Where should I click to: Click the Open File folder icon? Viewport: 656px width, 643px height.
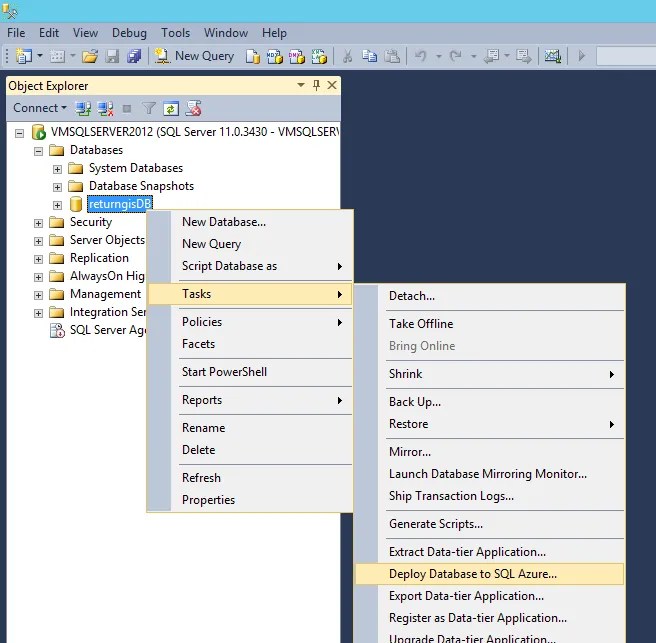coord(90,56)
